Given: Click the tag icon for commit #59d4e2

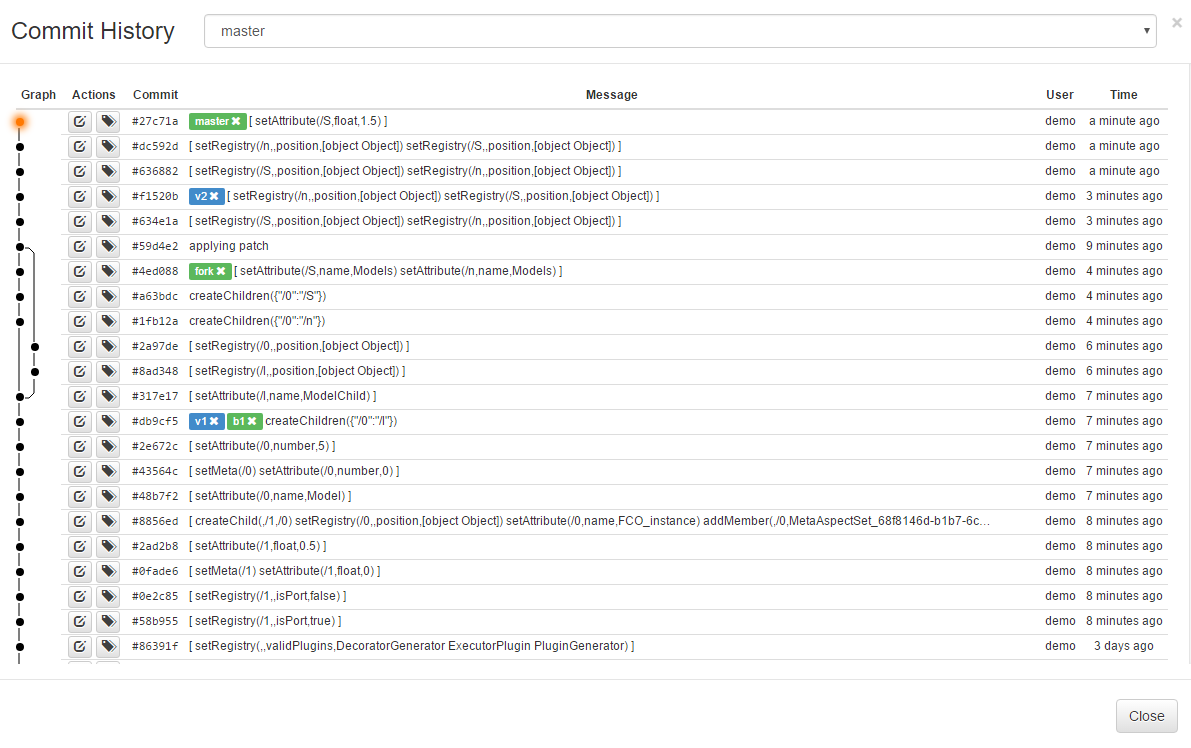Looking at the screenshot, I should pyautogui.click(x=108, y=246).
